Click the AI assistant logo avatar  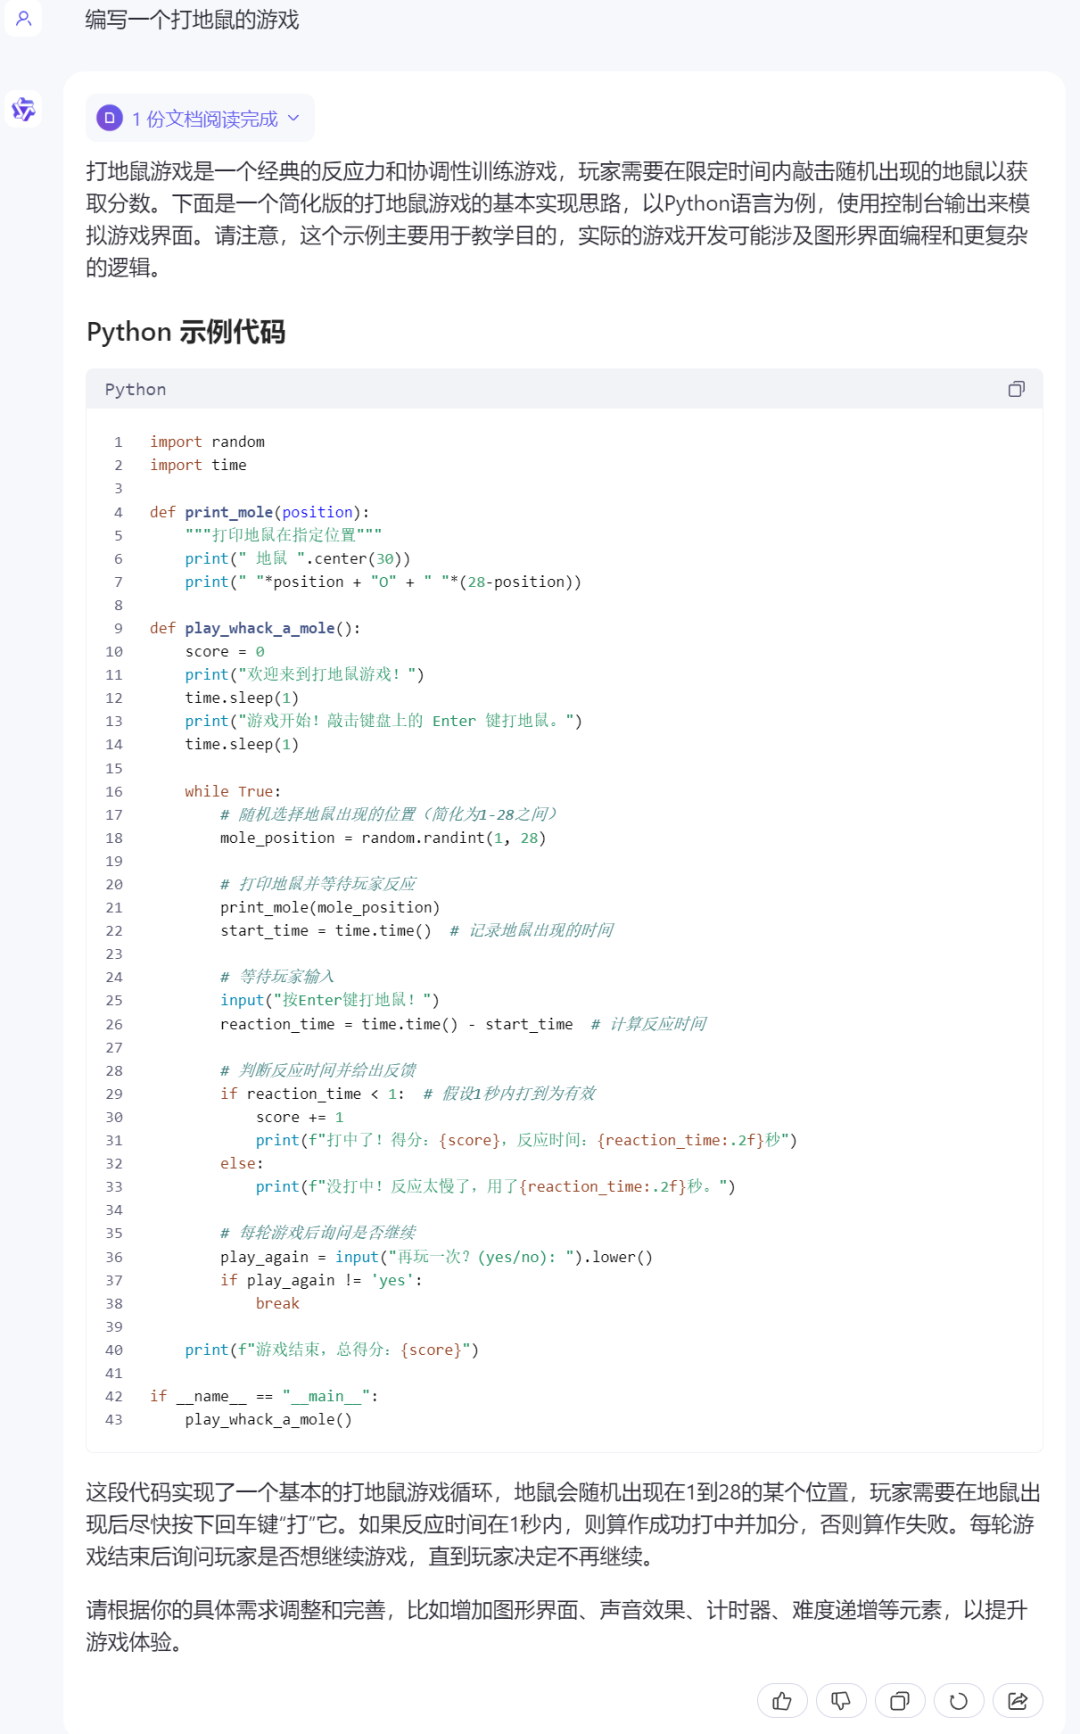coord(24,109)
